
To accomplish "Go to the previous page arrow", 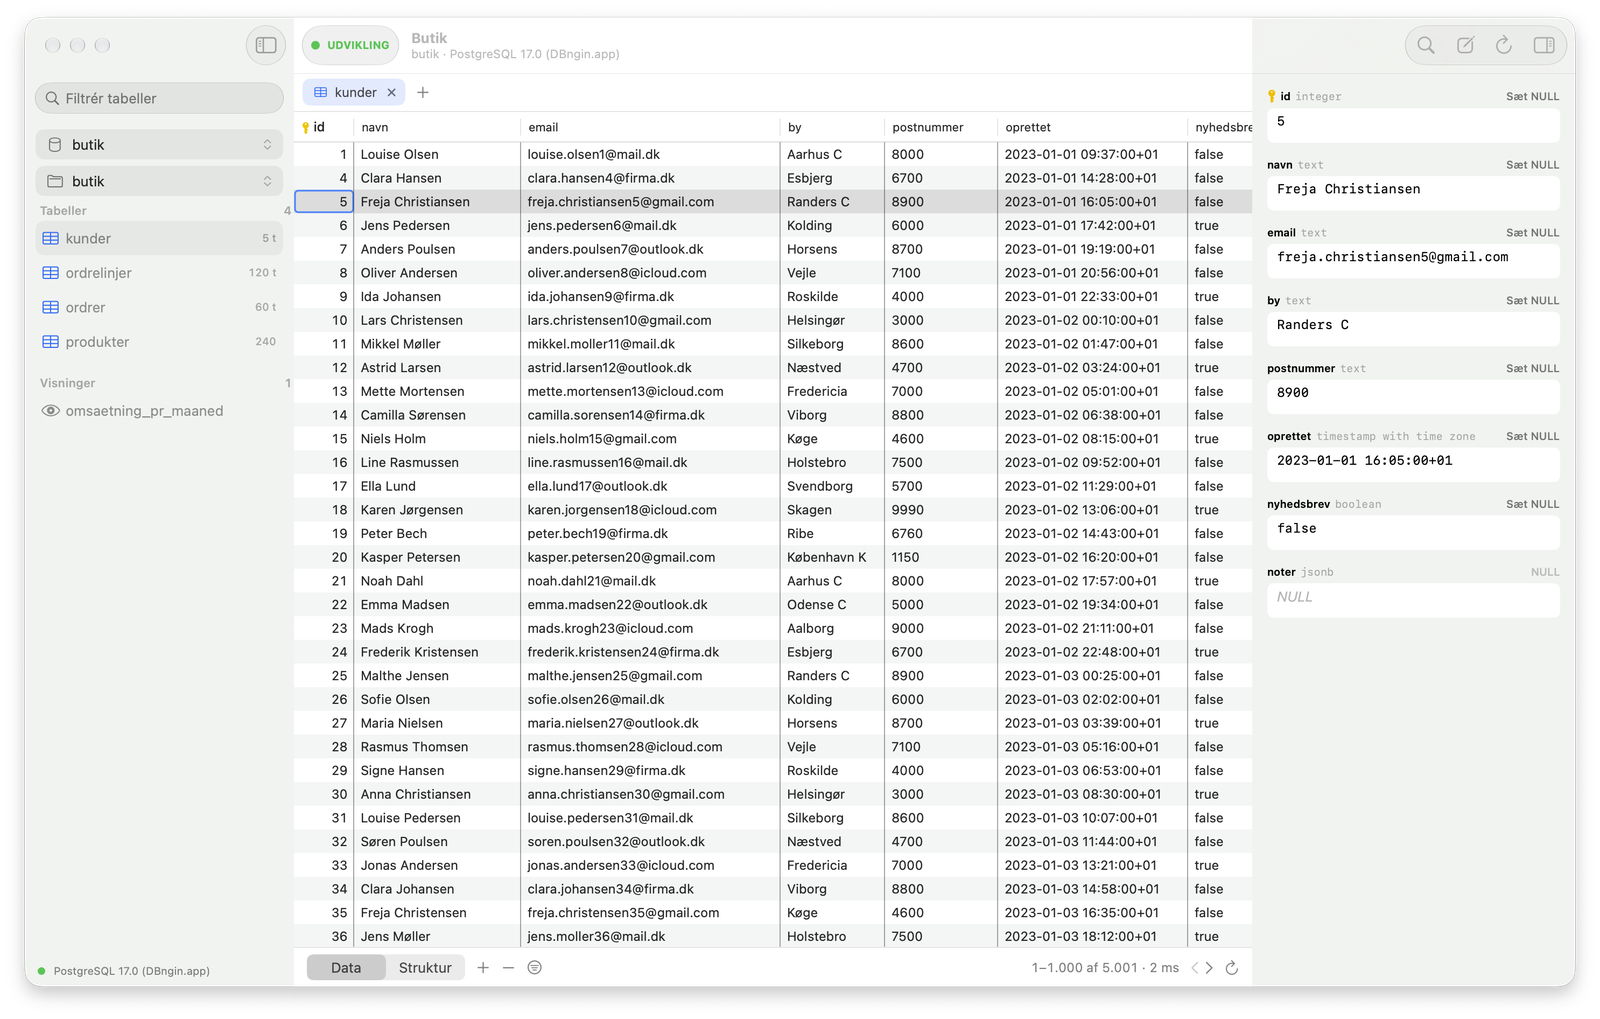I will (1194, 967).
